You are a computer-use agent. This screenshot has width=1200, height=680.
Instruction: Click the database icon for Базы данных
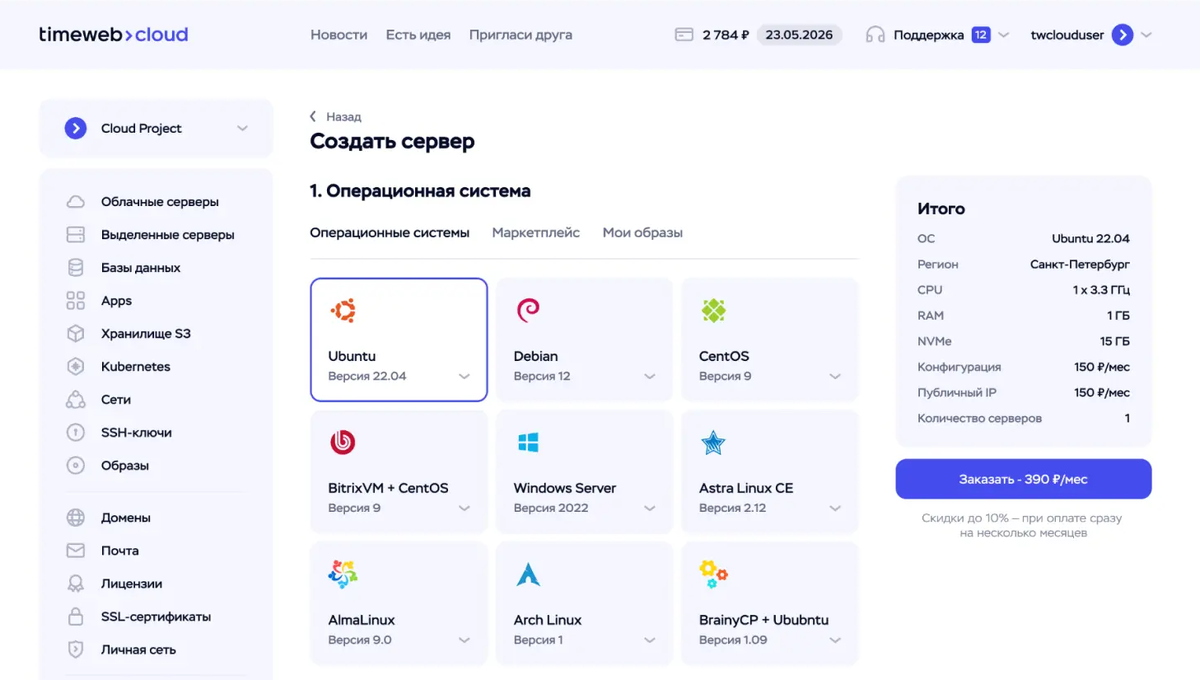(76, 268)
